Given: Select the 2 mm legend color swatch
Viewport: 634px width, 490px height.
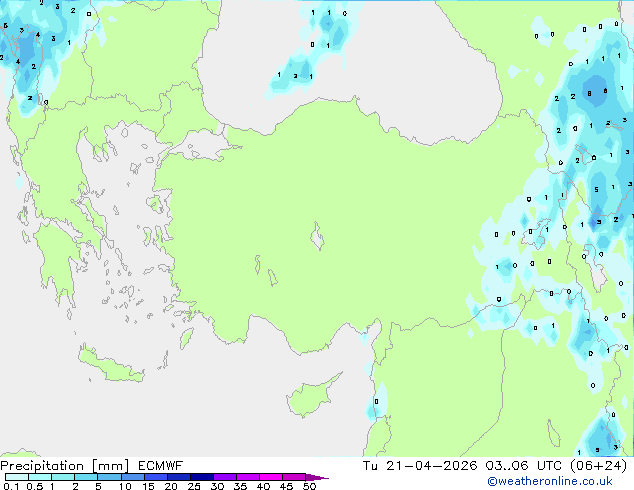Looking at the screenshot, I should coord(86,477).
